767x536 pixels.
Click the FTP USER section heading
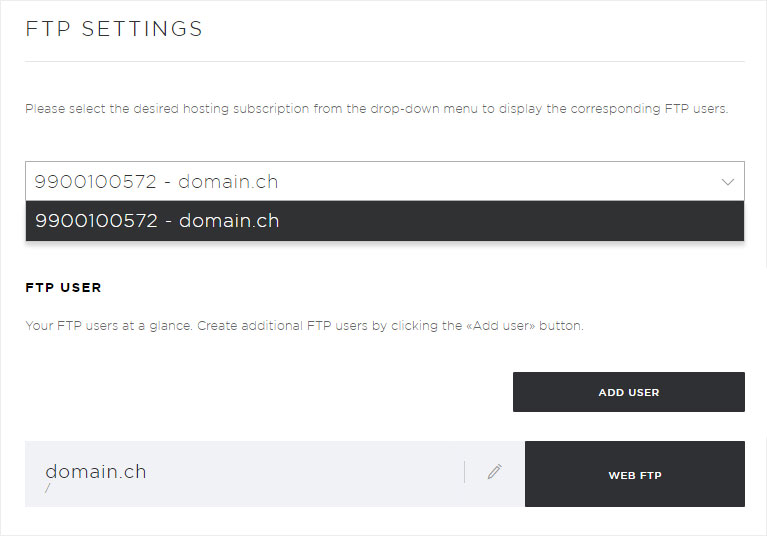(x=63, y=288)
